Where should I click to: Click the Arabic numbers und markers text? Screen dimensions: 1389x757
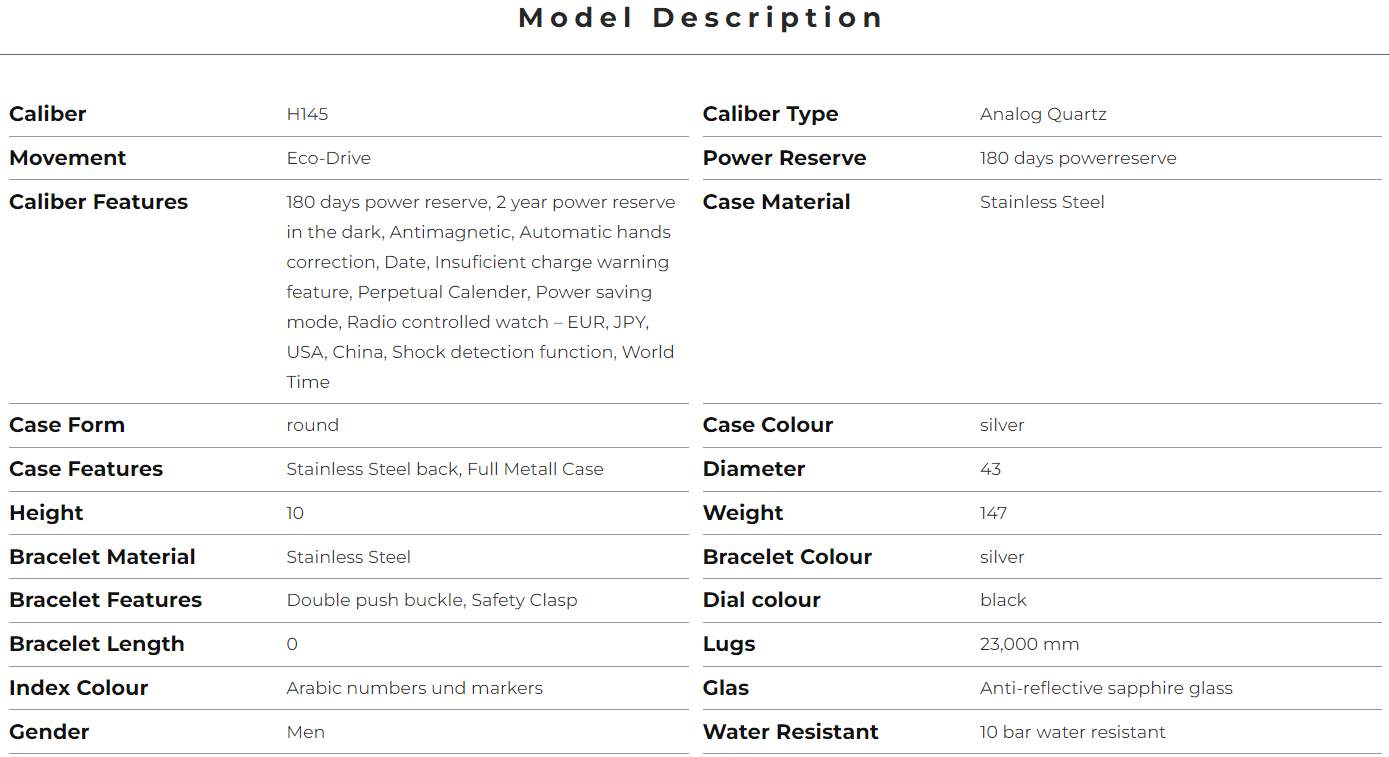[414, 688]
